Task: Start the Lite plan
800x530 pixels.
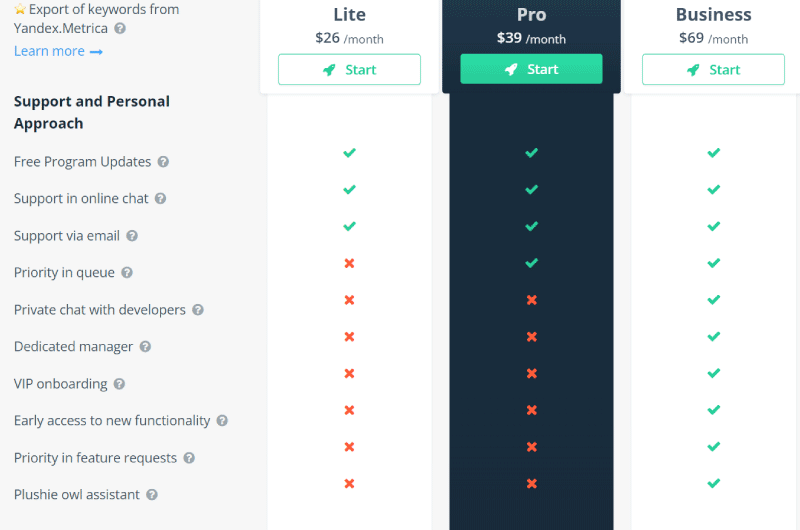Action: click(x=349, y=69)
